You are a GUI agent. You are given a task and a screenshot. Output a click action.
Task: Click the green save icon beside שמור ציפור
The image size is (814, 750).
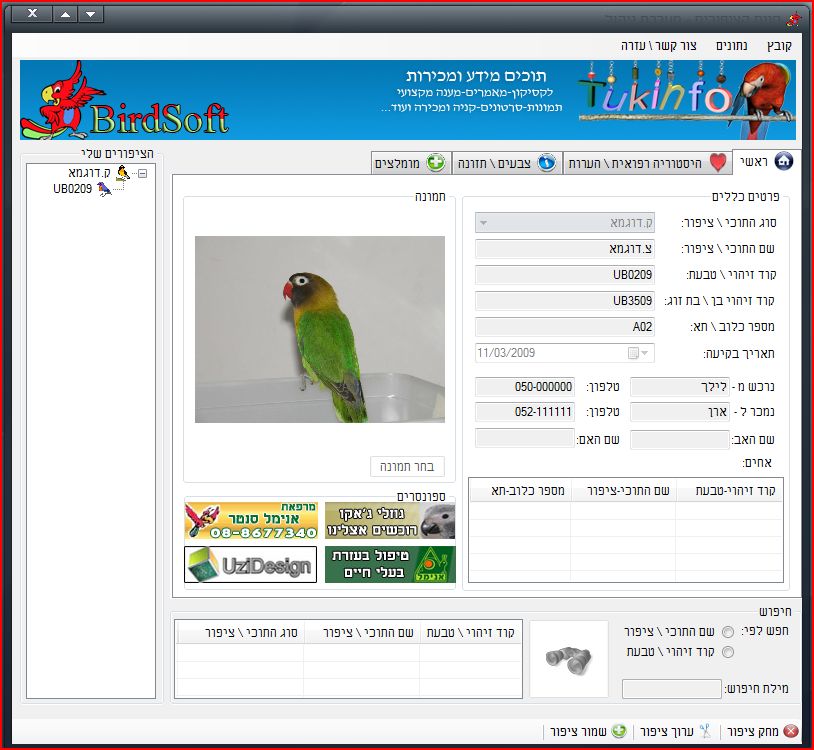[619, 731]
